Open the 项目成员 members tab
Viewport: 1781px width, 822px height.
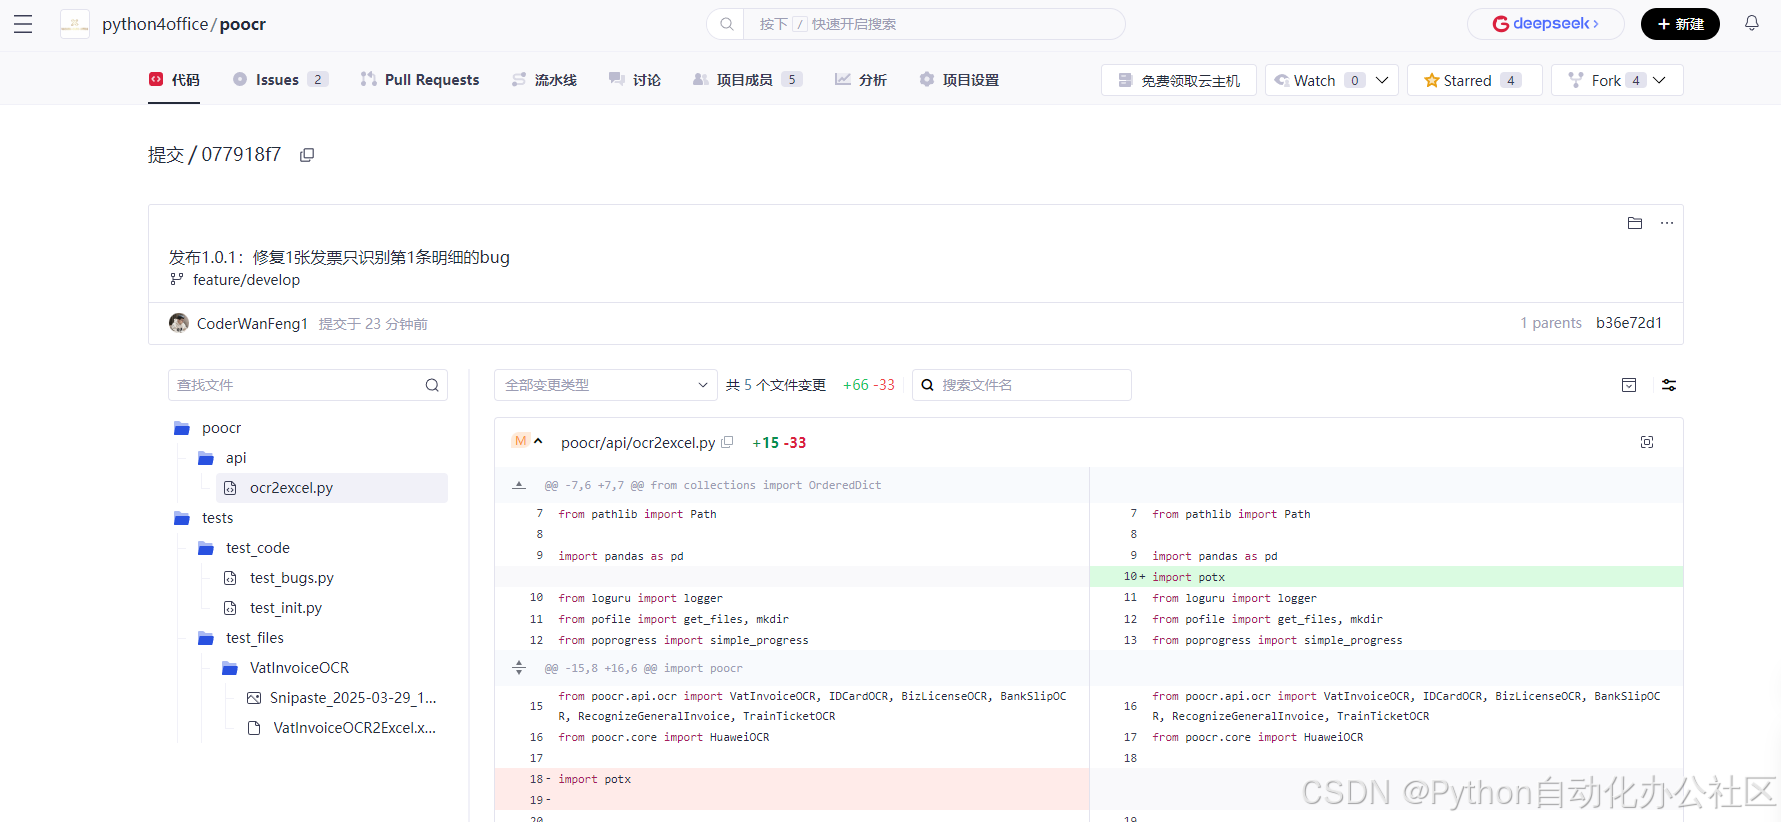pyautogui.click(x=747, y=80)
